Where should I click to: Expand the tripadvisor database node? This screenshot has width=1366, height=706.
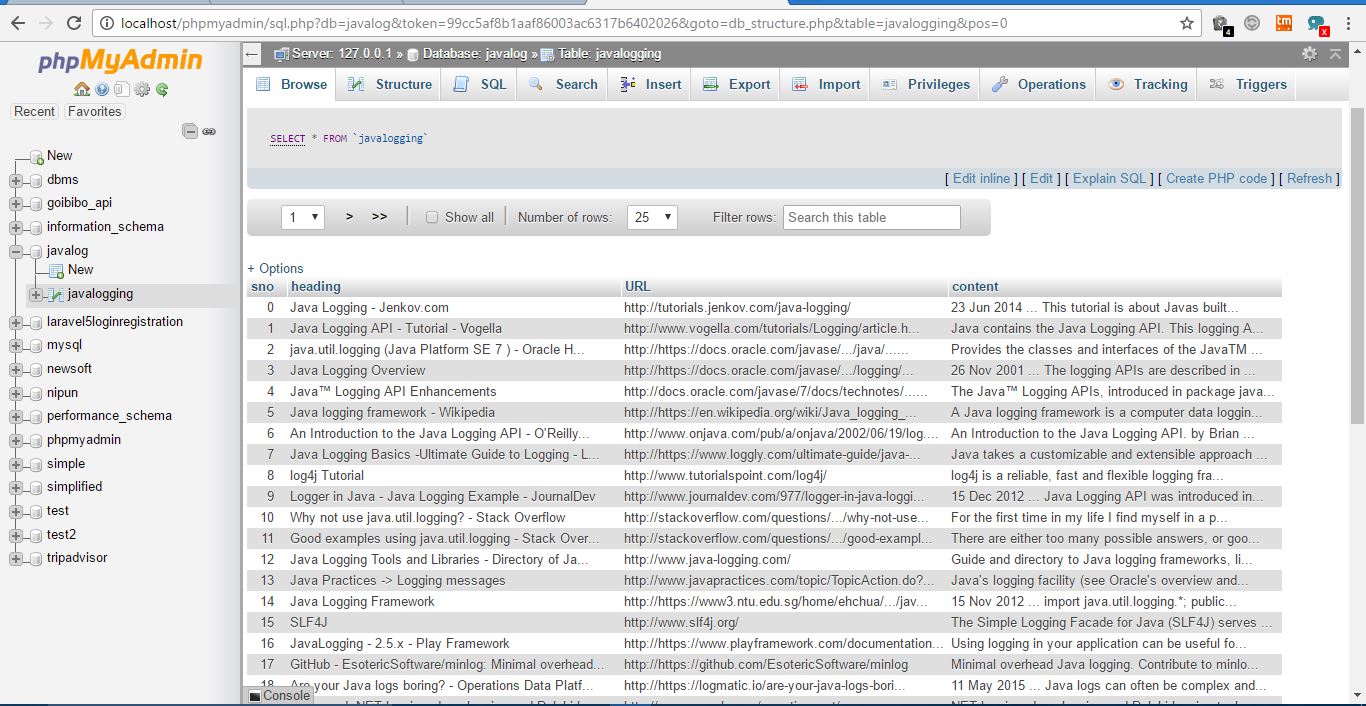[16, 559]
